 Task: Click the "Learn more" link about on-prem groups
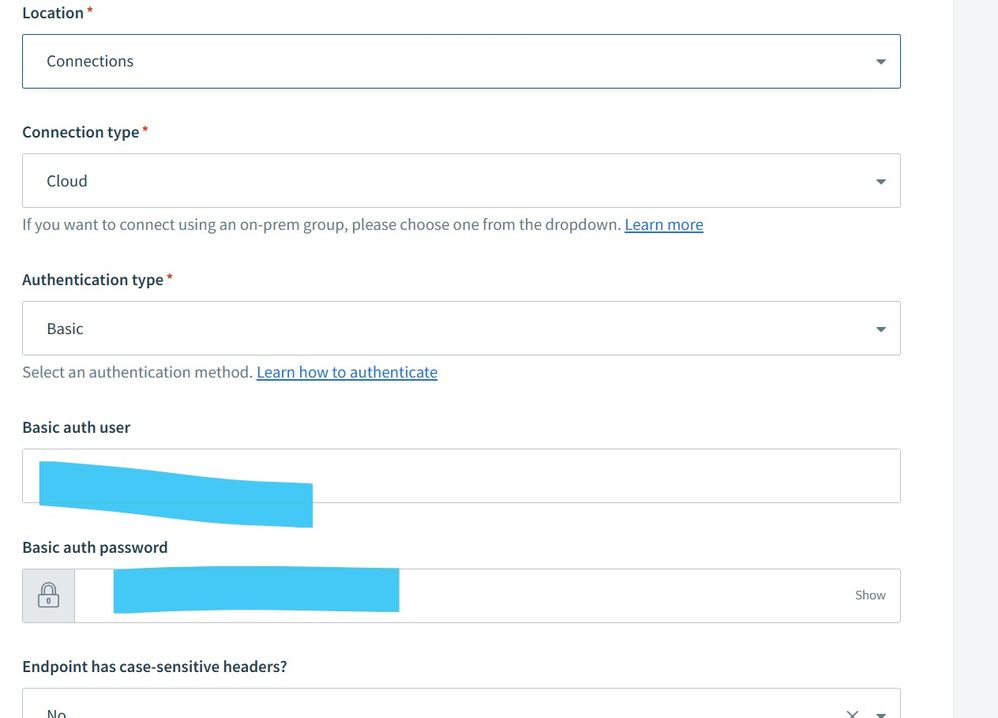pyautogui.click(x=663, y=224)
